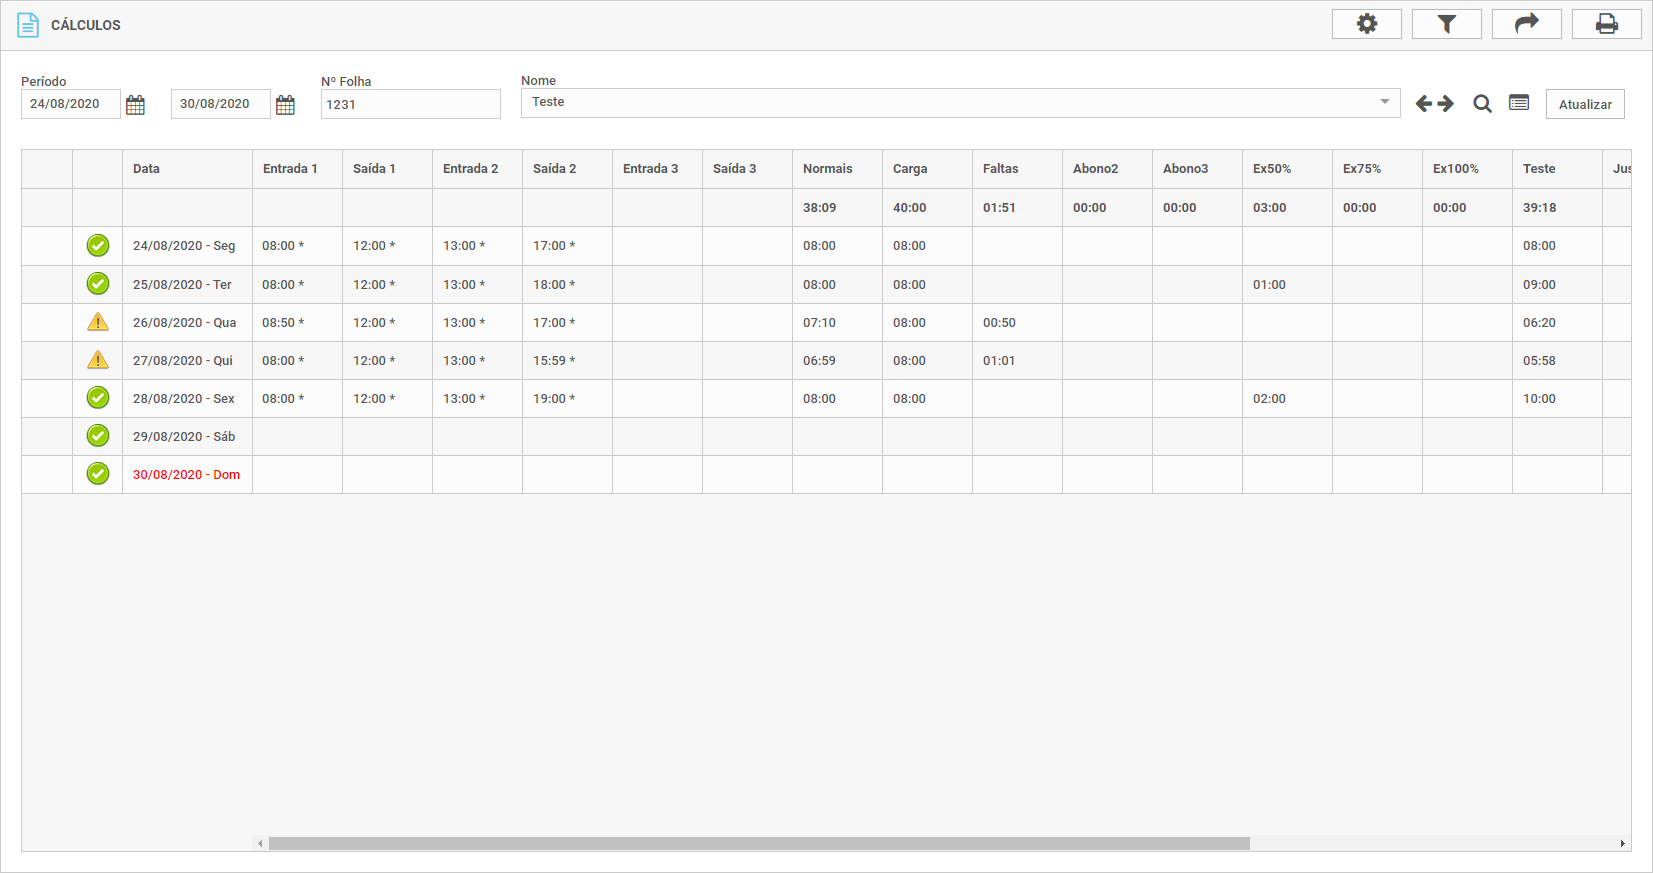Click the filter funnel icon

pyautogui.click(x=1446, y=24)
